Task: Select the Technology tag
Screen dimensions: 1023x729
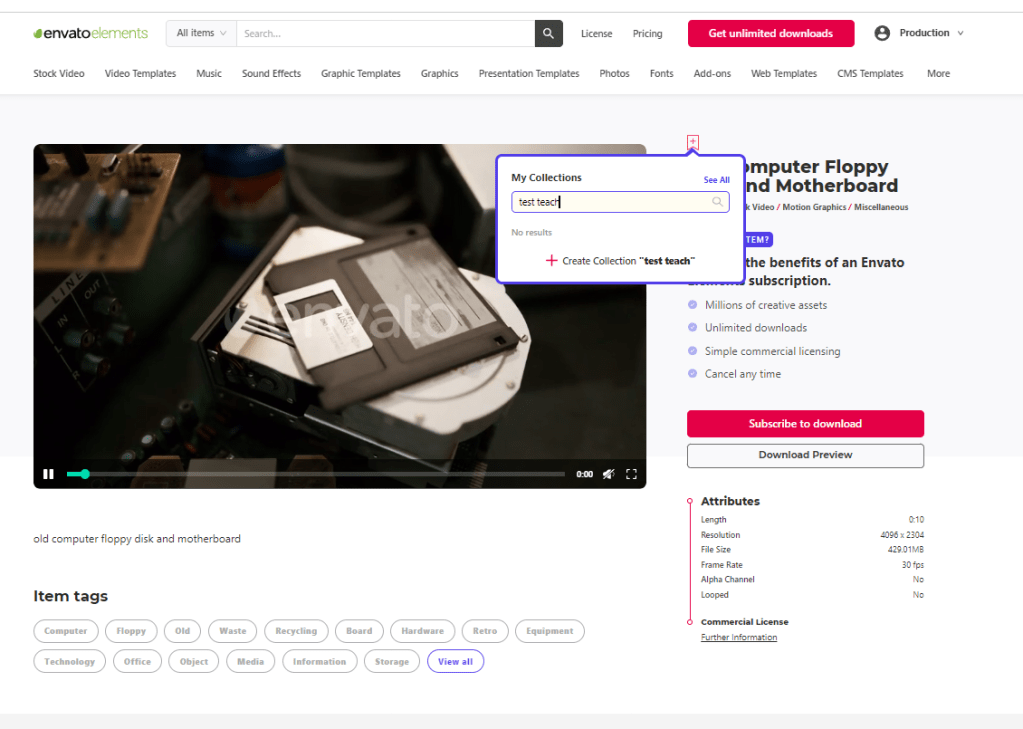Action: (70, 661)
